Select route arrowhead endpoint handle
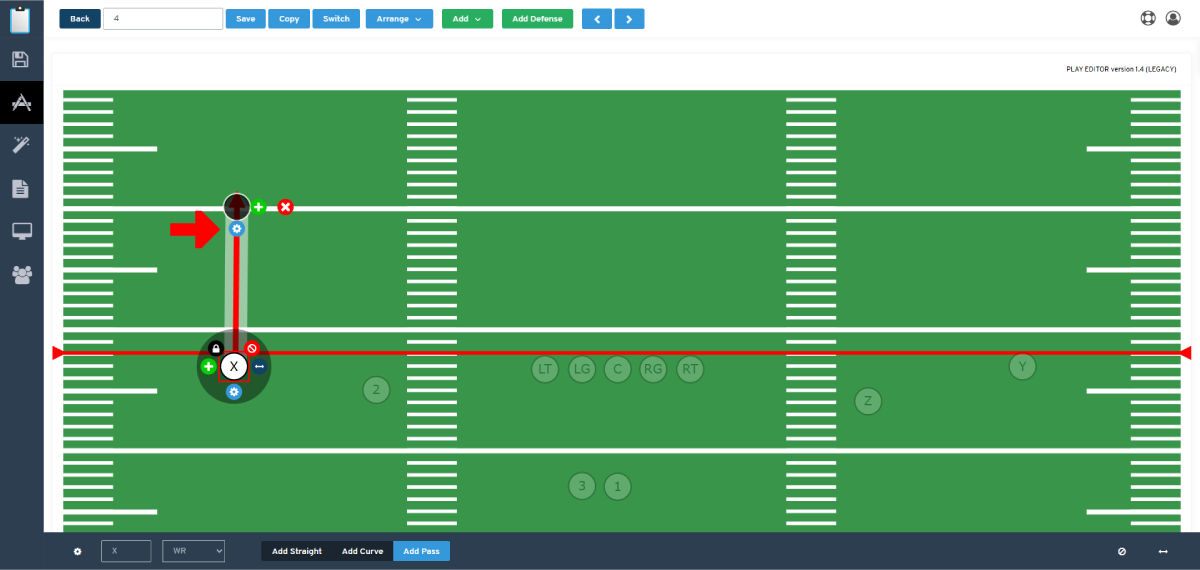The height and width of the screenshot is (570, 1200). click(x=236, y=207)
